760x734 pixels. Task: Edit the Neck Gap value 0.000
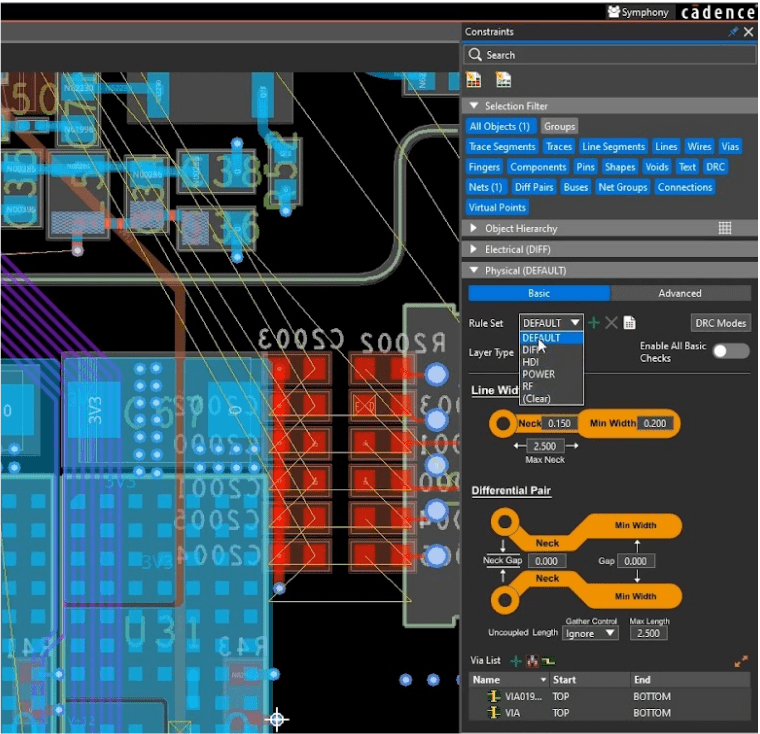coord(546,561)
